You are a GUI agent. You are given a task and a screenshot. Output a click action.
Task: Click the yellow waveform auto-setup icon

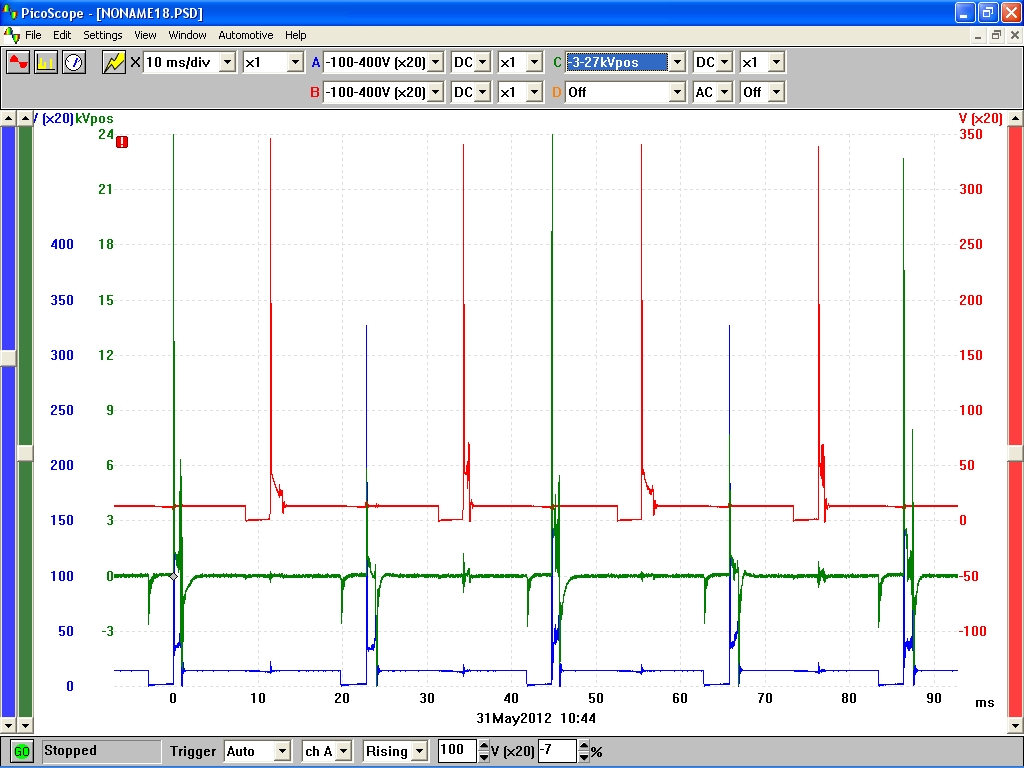pyautogui.click(x=114, y=62)
